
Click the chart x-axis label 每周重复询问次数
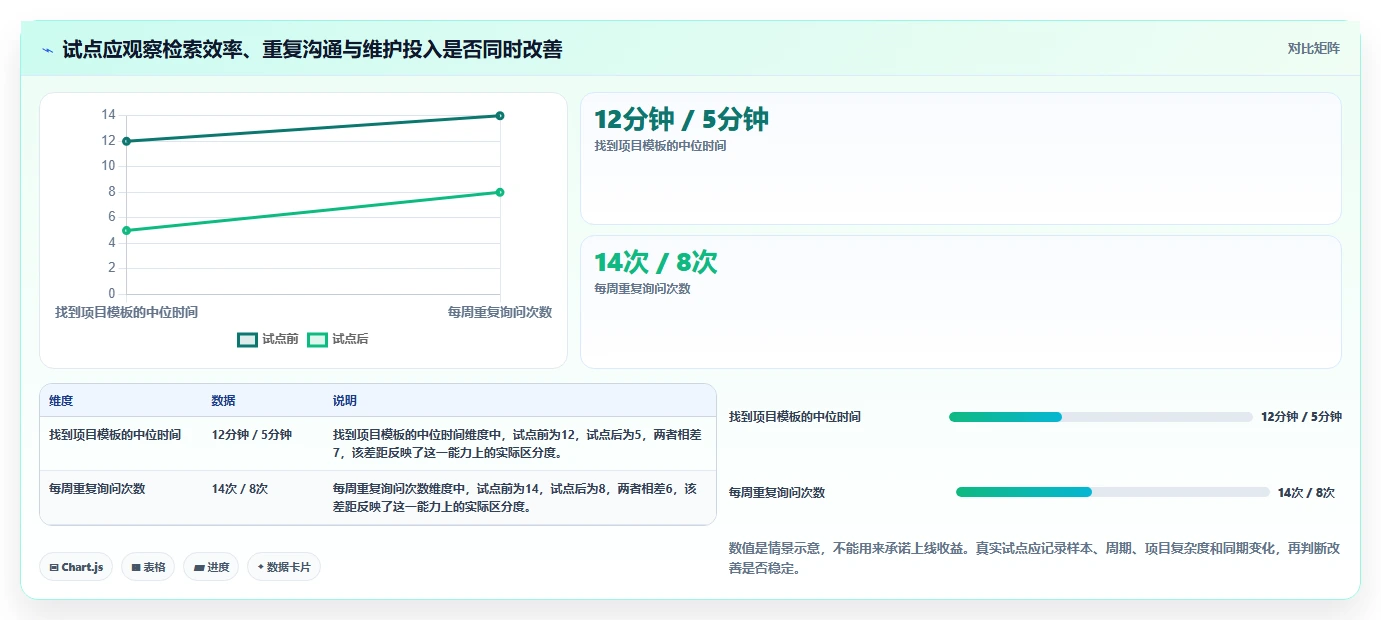click(x=500, y=312)
